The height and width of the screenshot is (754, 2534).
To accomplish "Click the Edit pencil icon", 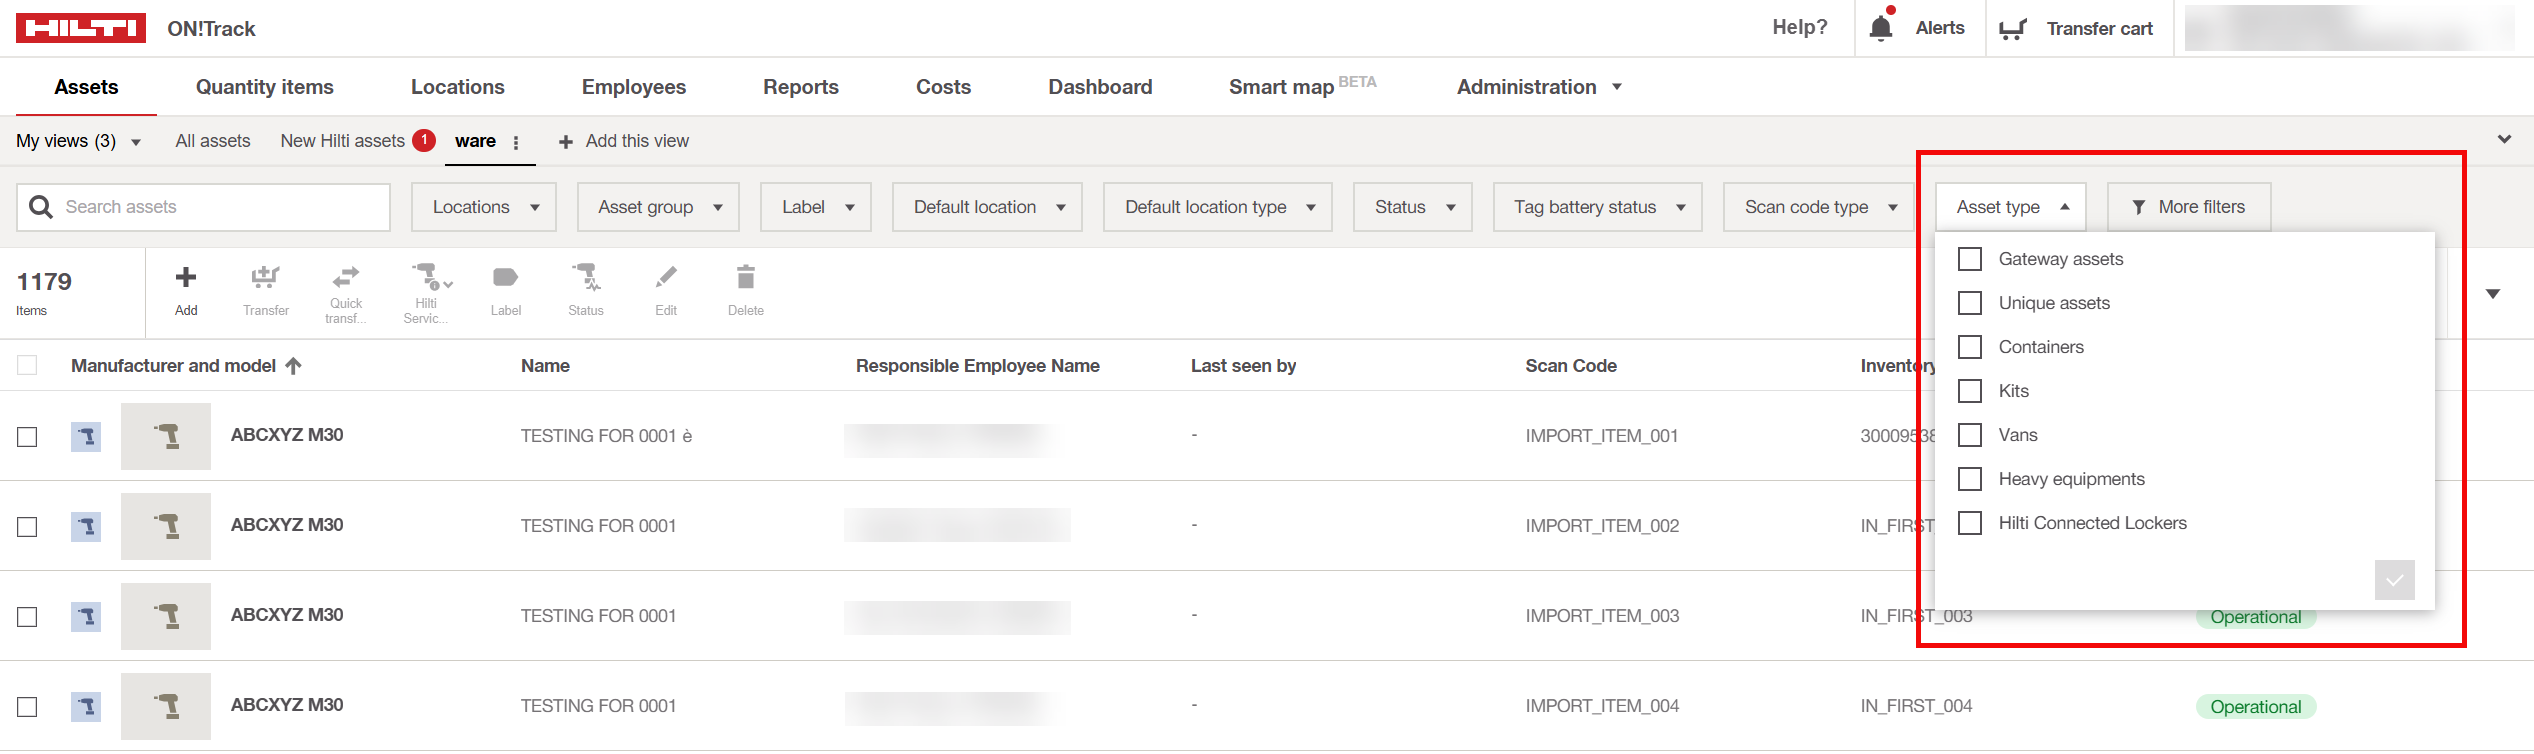I will (x=666, y=277).
